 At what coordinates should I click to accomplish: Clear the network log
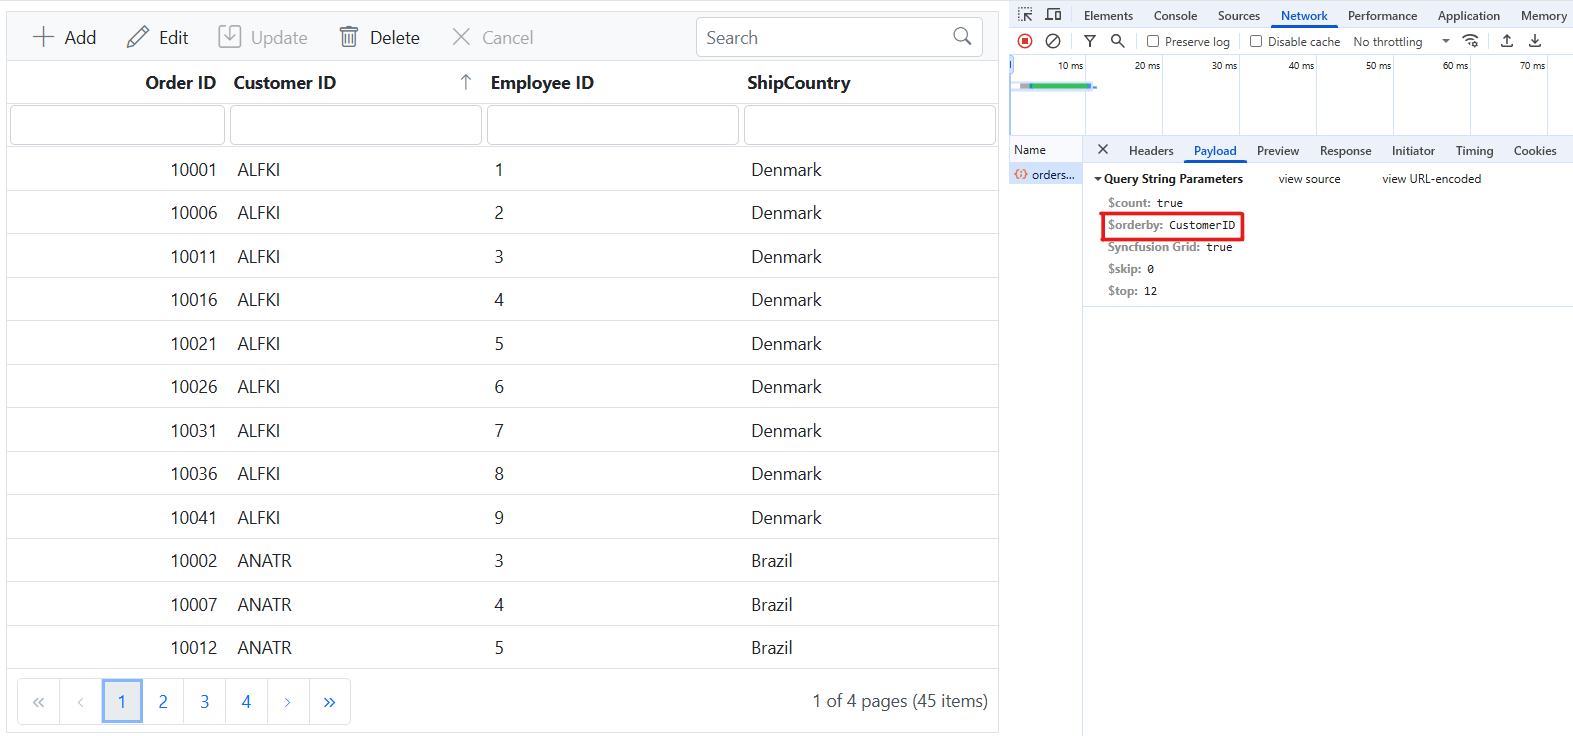click(x=1053, y=41)
